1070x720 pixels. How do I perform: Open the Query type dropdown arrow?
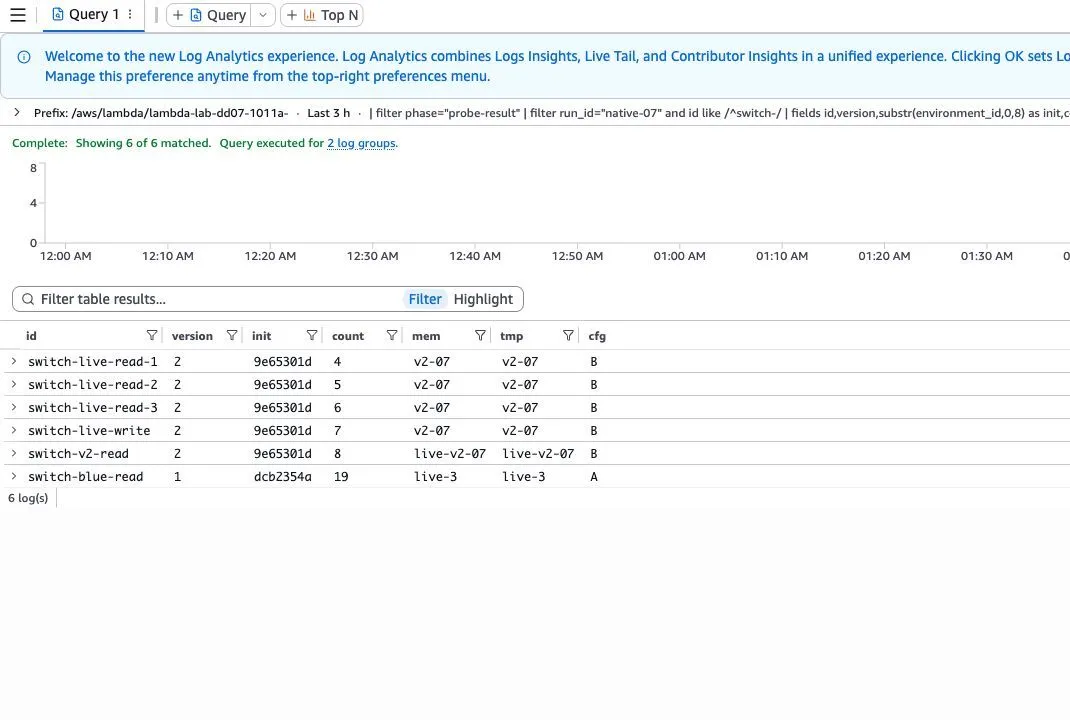coord(263,15)
